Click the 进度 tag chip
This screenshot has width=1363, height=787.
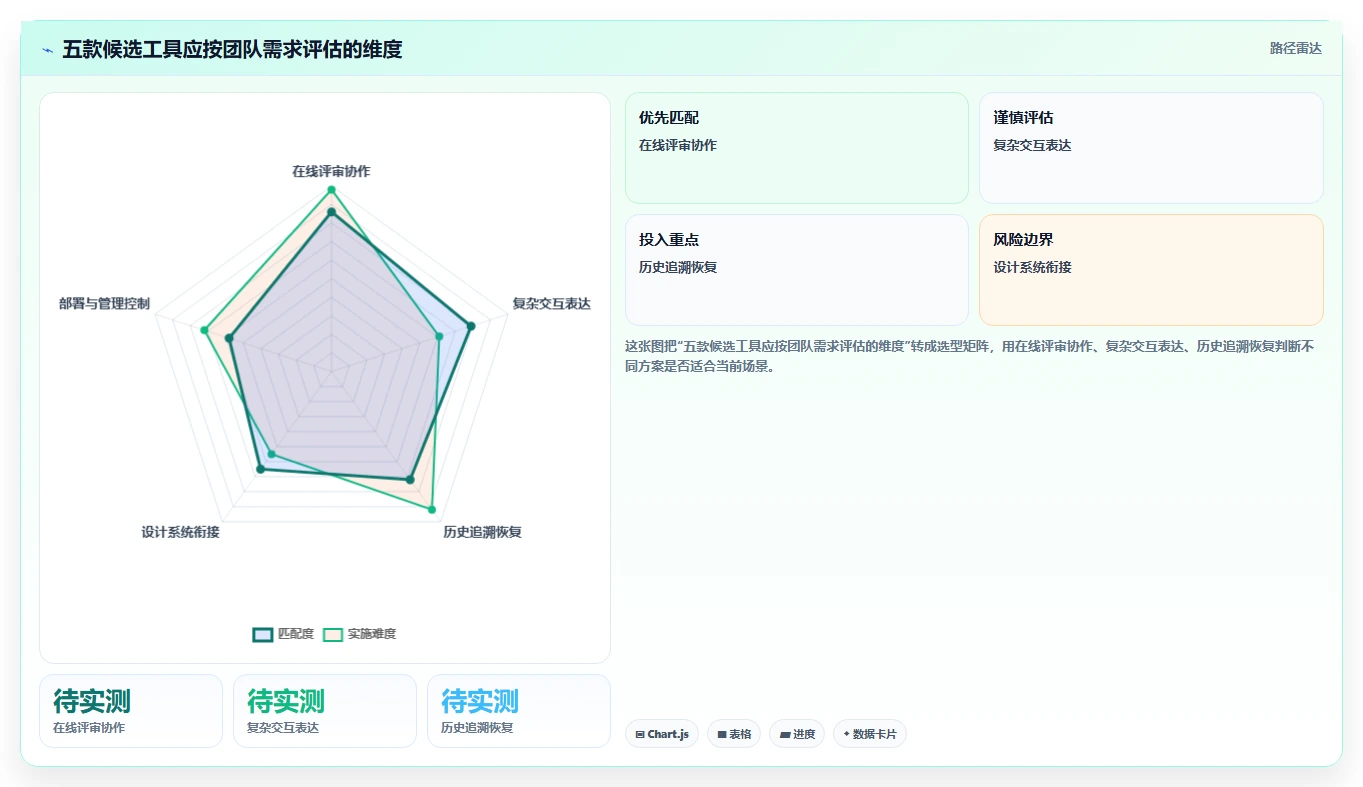click(x=798, y=734)
